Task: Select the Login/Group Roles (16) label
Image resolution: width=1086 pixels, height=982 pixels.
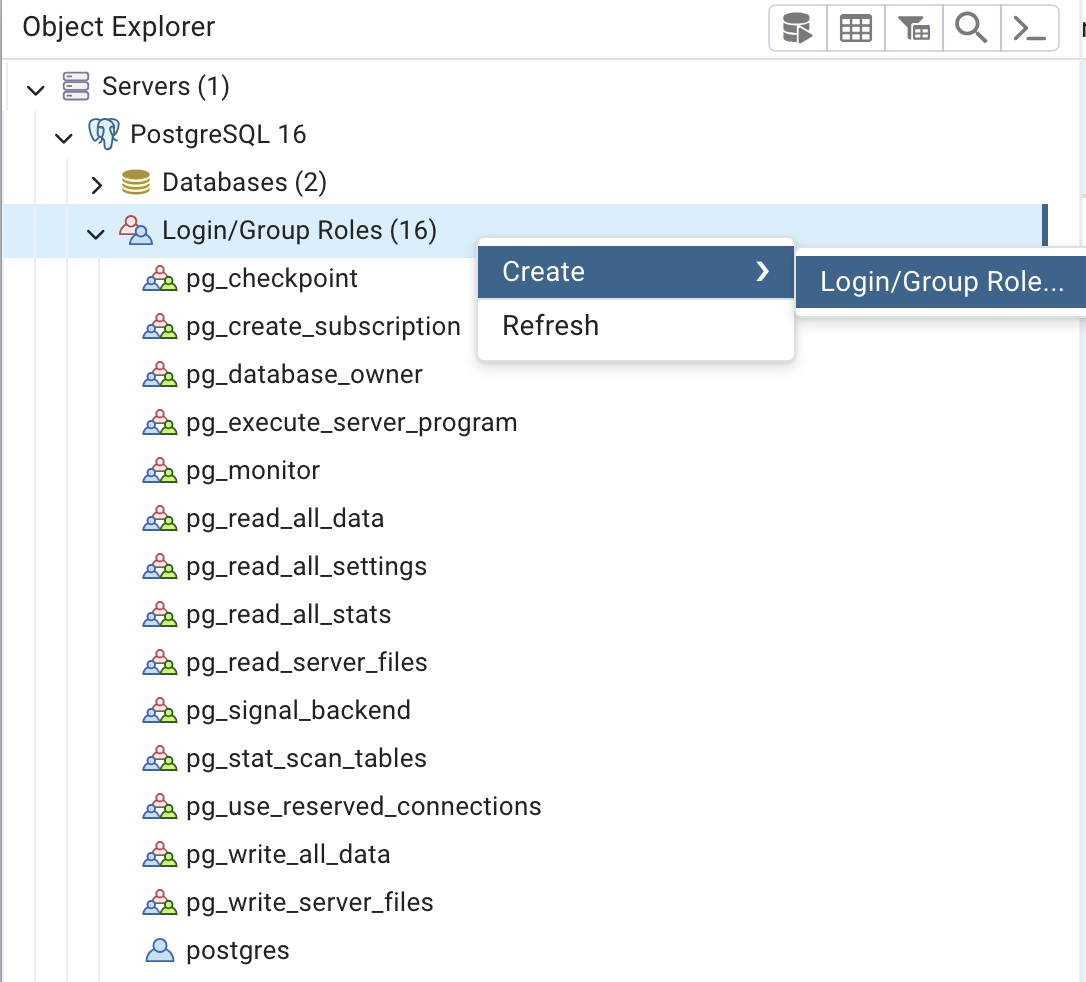Action: tap(299, 231)
